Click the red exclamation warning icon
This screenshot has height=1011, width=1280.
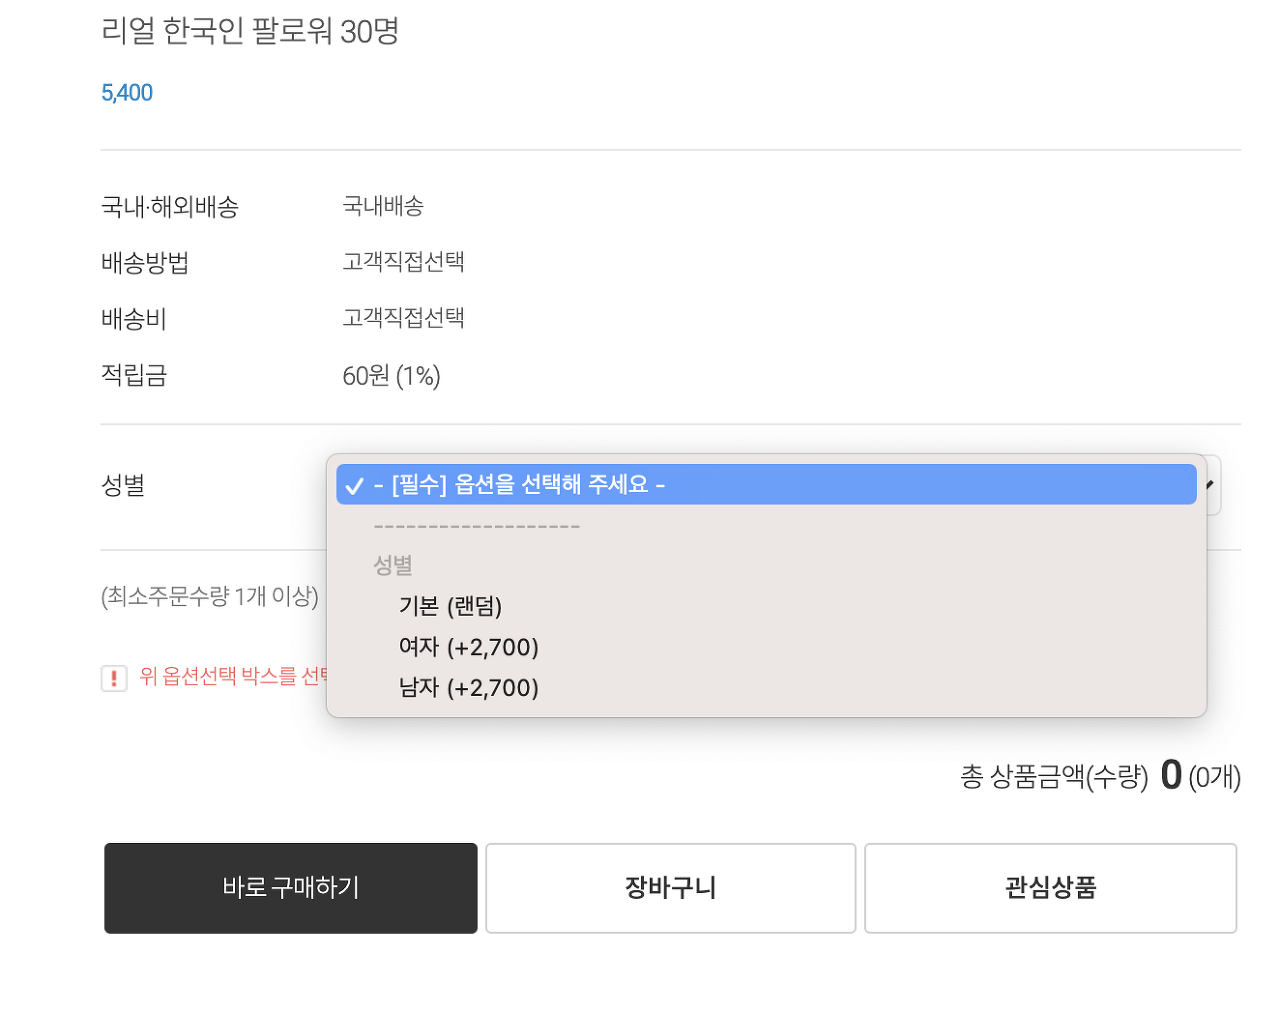click(x=114, y=679)
